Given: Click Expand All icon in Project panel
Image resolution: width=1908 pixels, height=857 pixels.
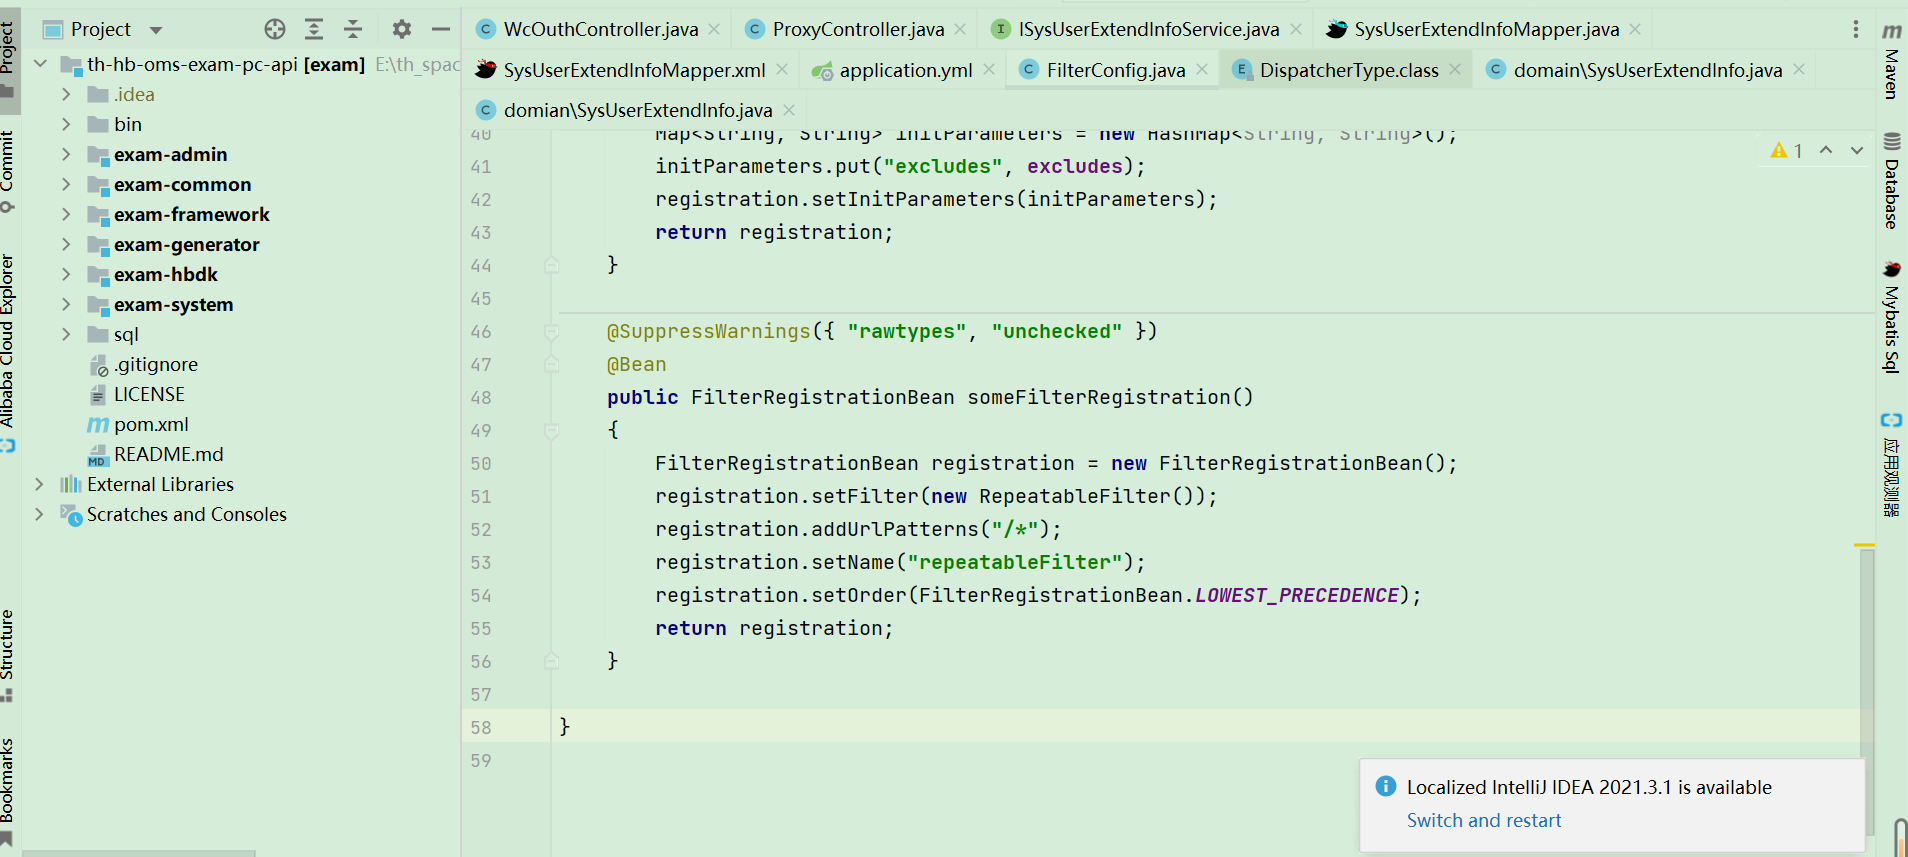Looking at the screenshot, I should click(x=314, y=29).
